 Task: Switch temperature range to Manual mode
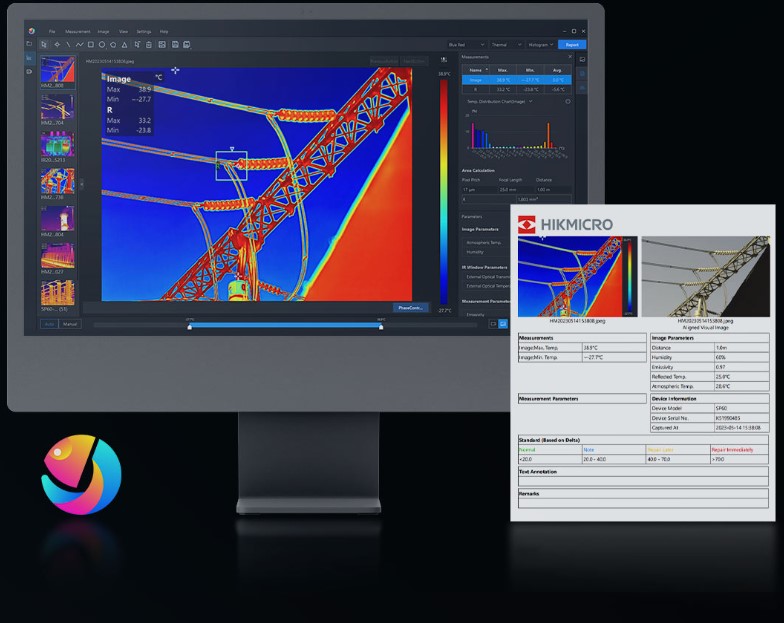pyautogui.click(x=70, y=324)
